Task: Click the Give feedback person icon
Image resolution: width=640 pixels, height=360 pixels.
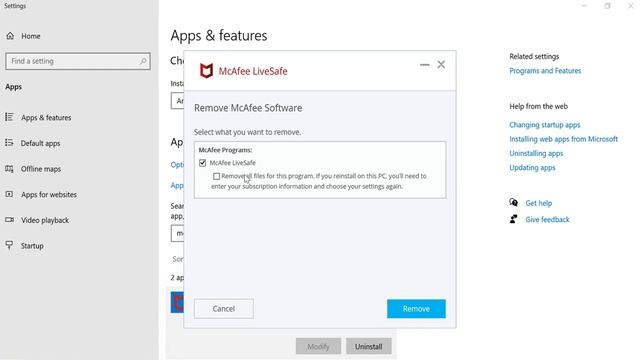Action: click(513, 219)
